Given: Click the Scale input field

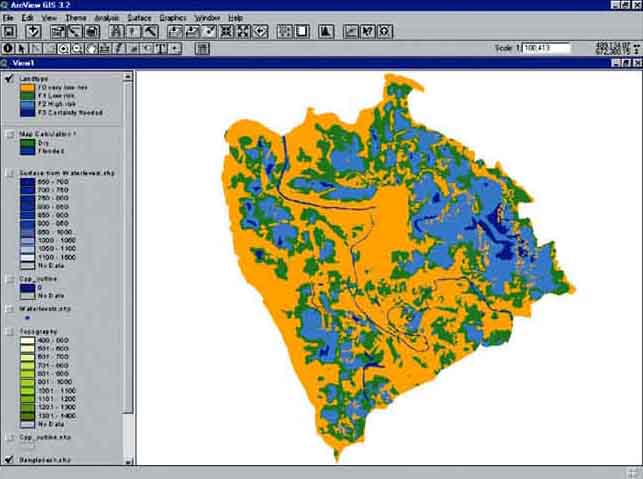Looking at the screenshot, I should click(x=549, y=47).
